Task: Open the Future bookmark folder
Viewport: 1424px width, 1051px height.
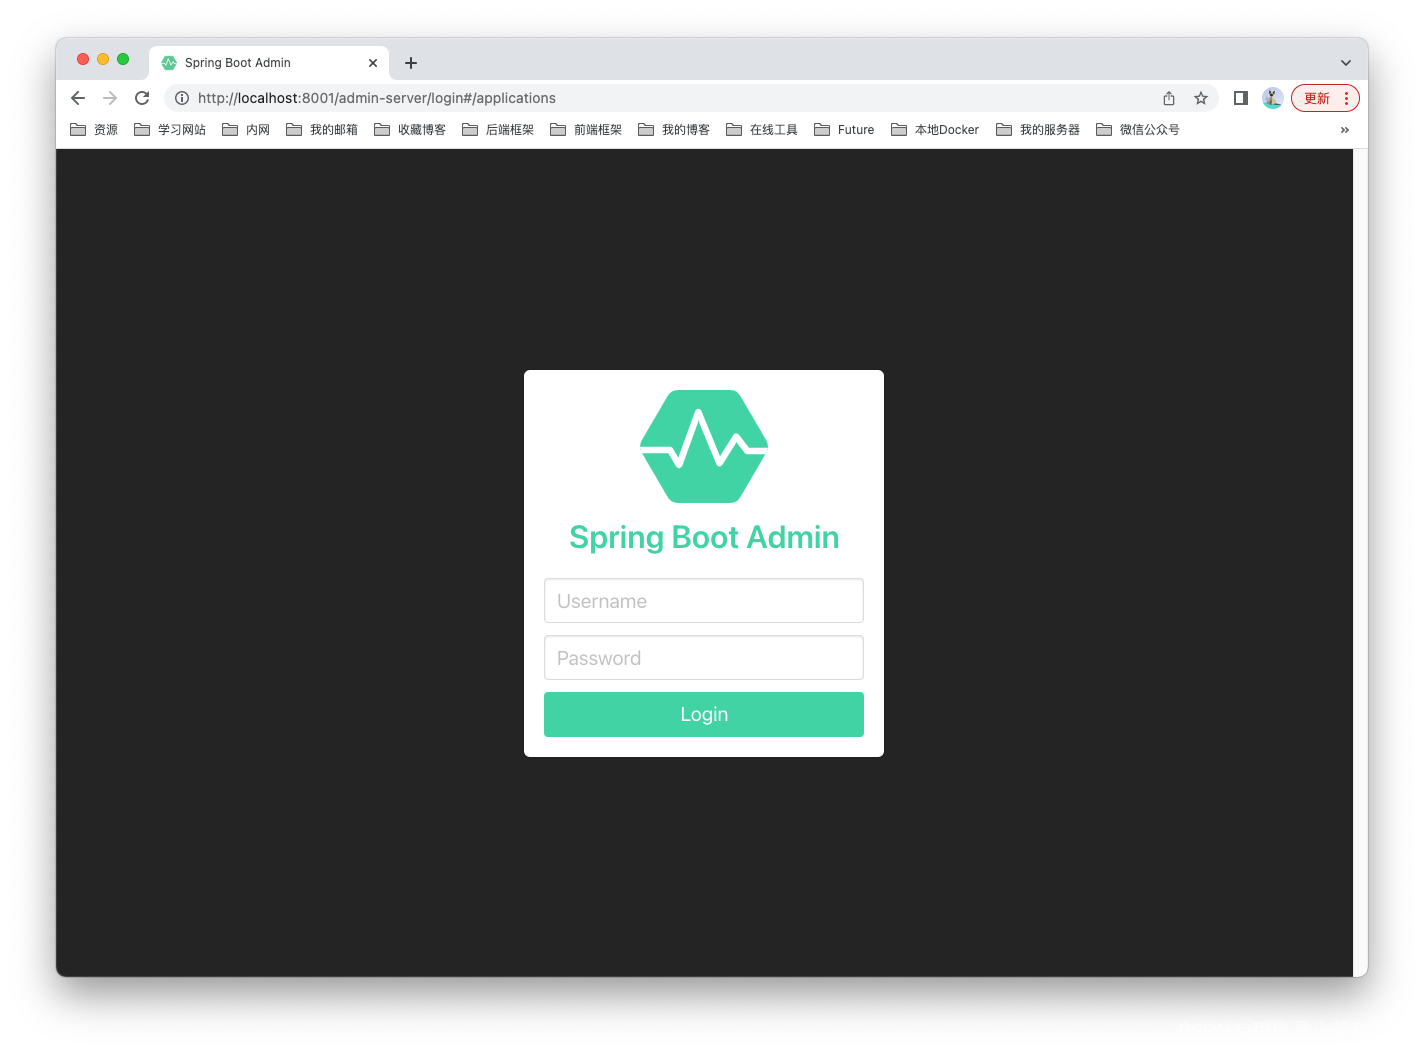Action: [844, 130]
